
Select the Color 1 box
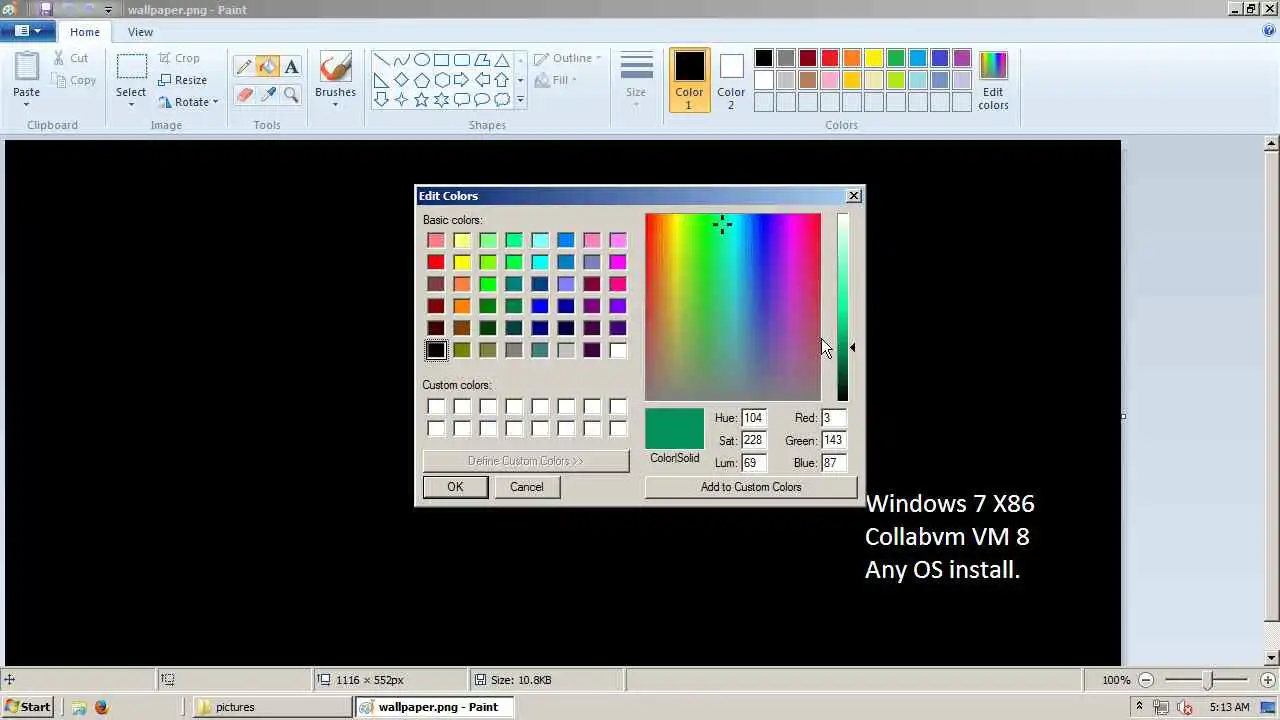click(689, 80)
